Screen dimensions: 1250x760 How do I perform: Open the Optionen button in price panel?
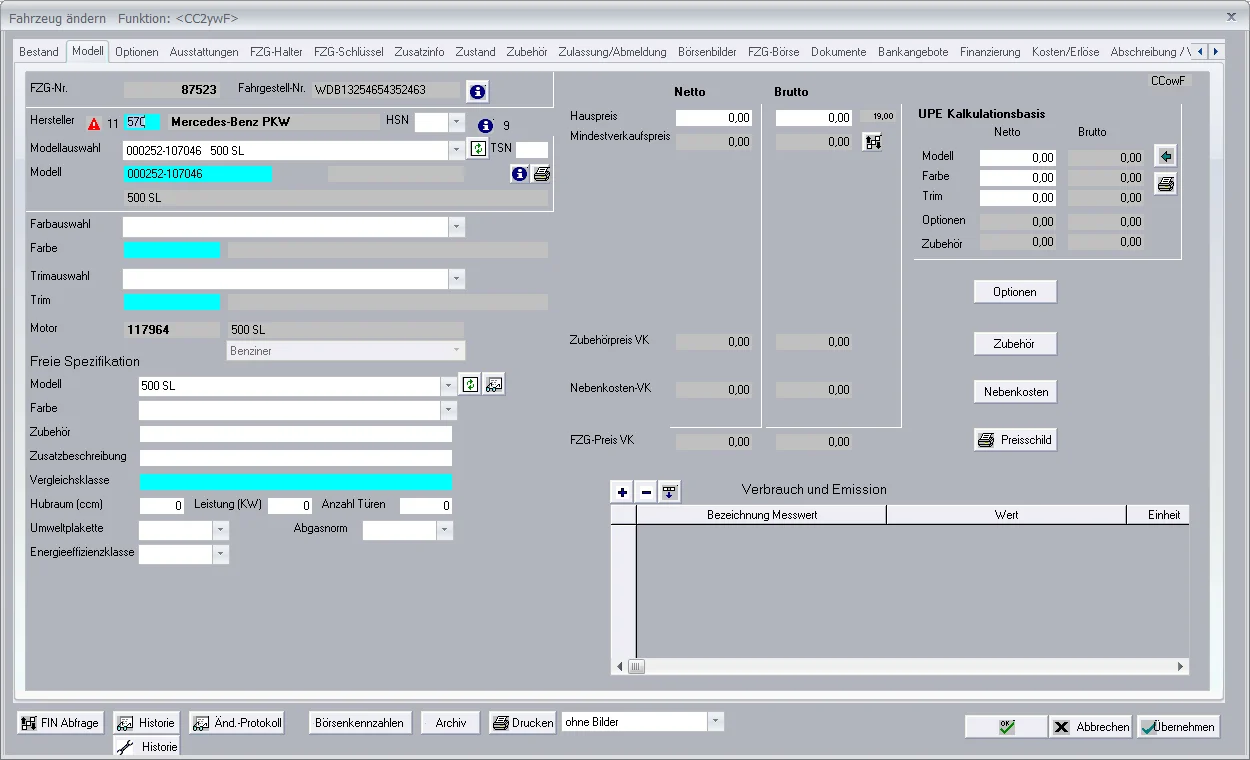[1015, 292]
